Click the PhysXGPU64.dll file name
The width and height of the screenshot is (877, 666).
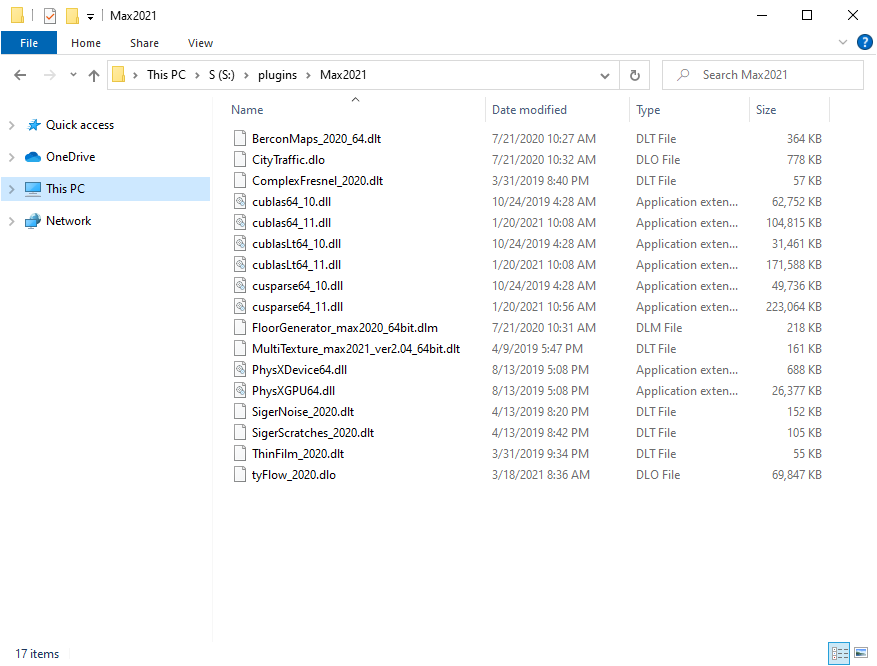pos(293,391)
